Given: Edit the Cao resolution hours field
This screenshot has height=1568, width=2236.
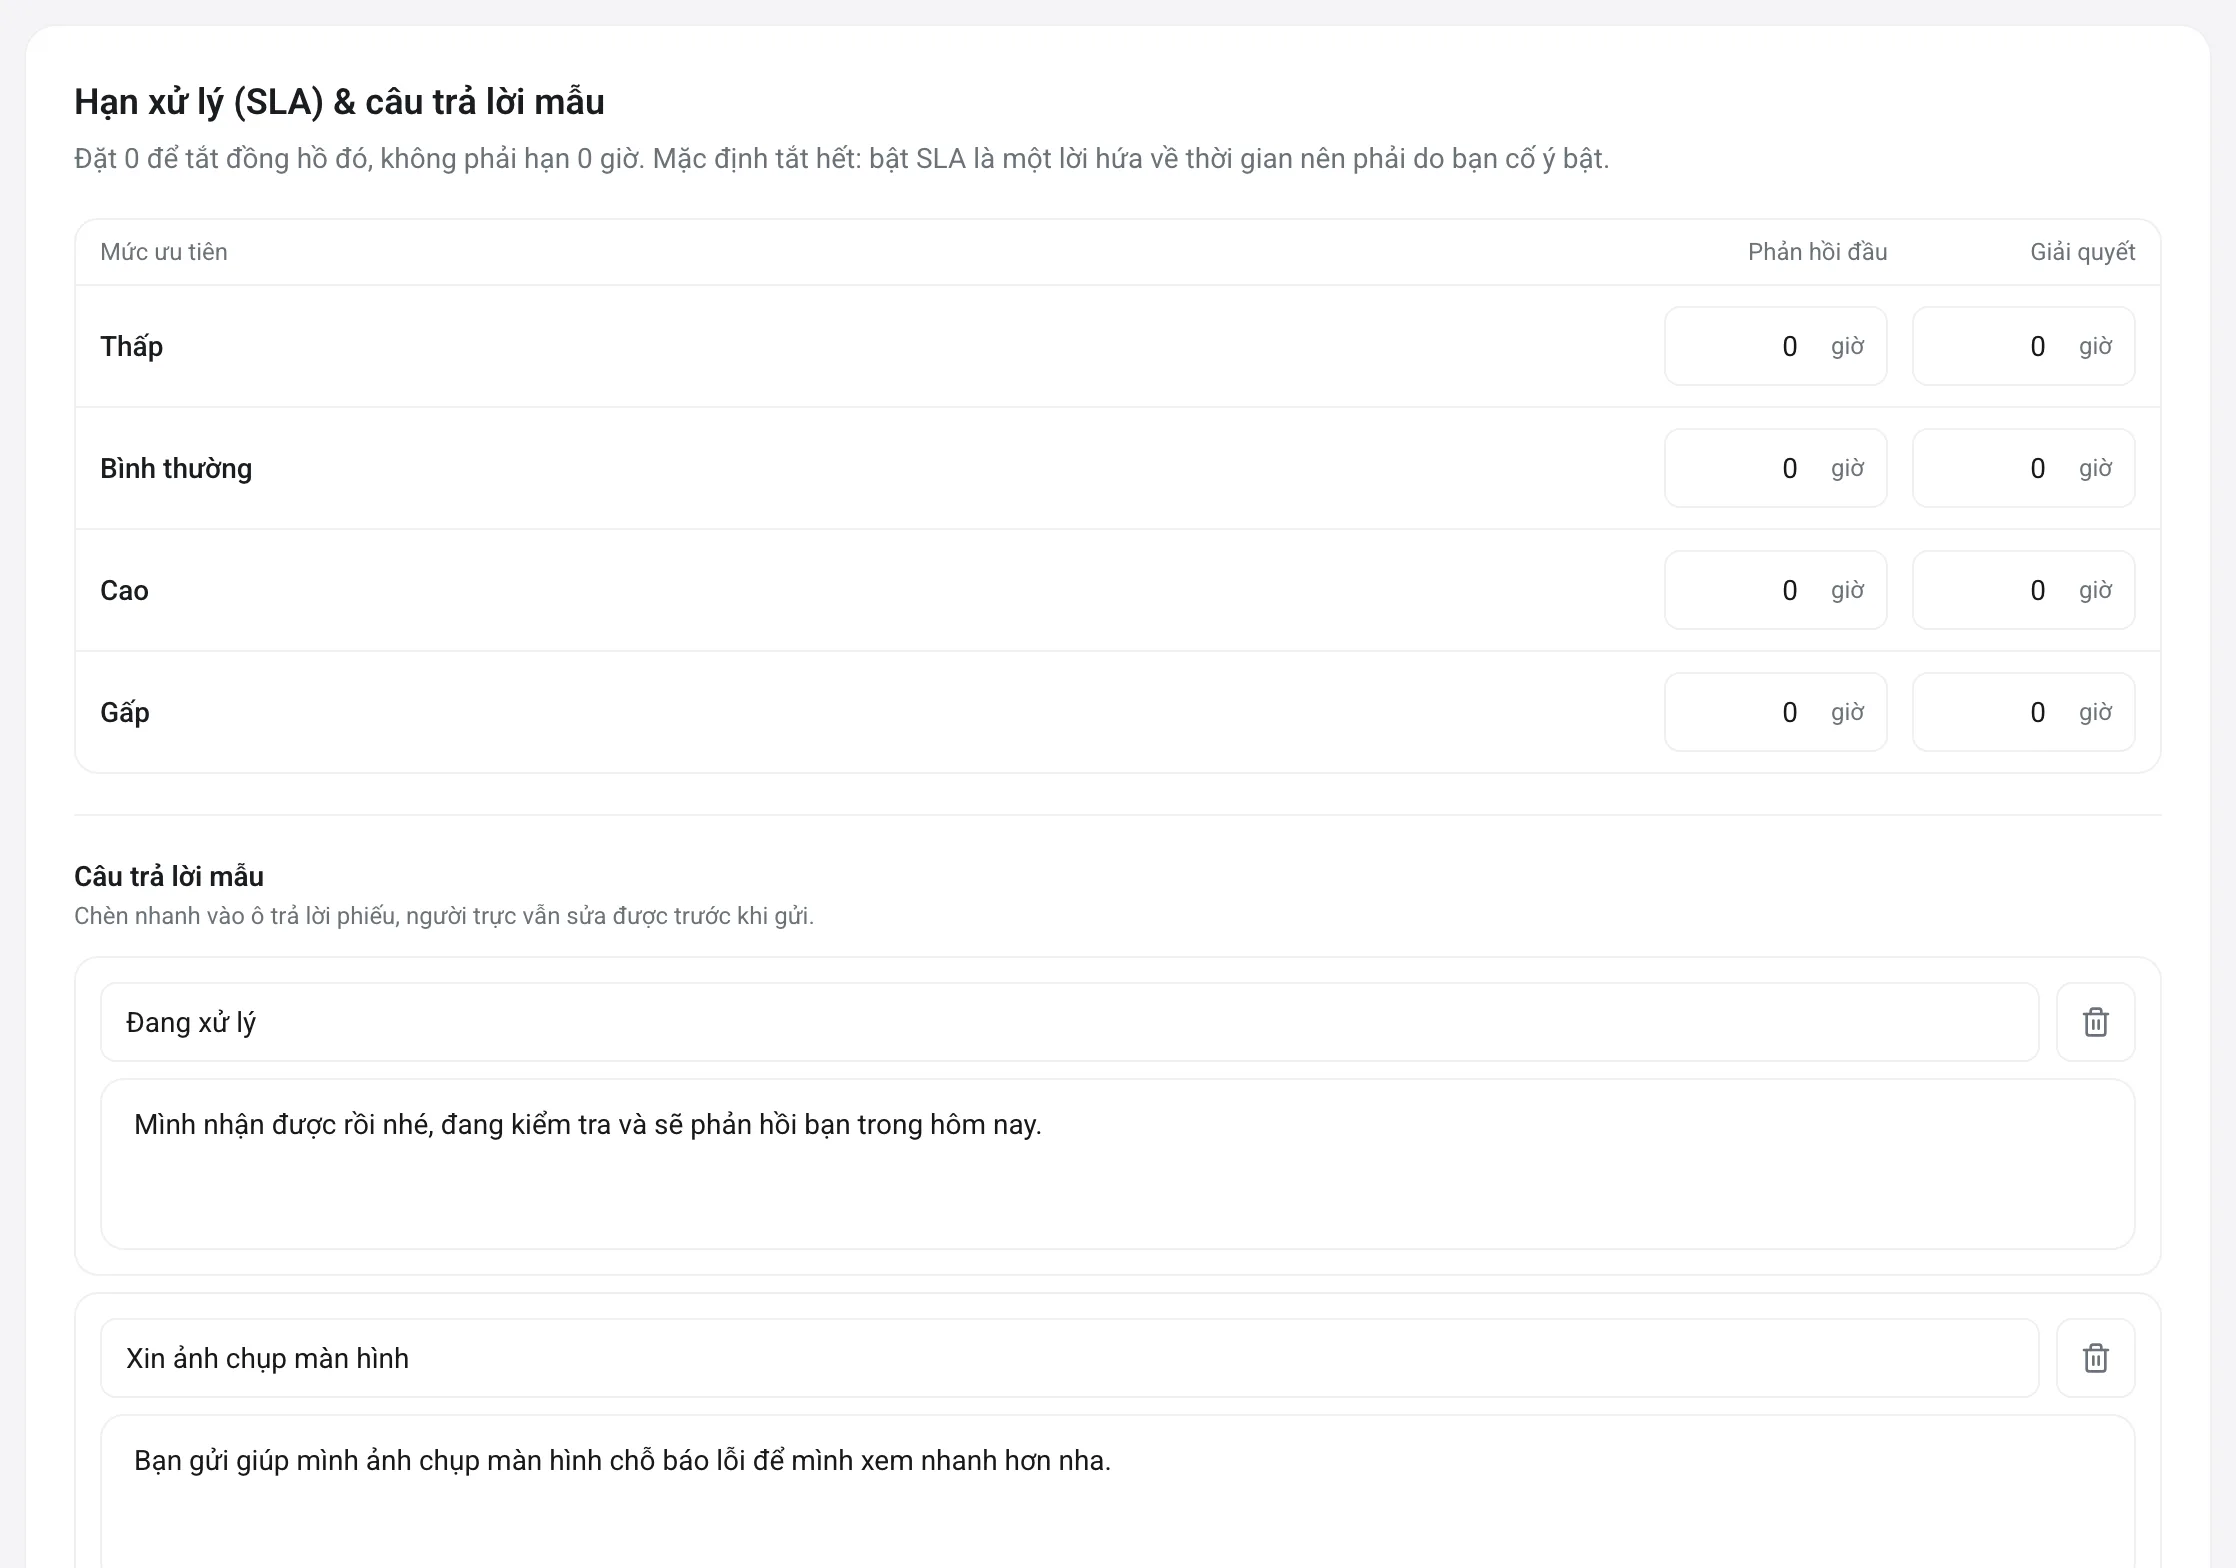Looking at the screenshot, I should pos(2023,590).
